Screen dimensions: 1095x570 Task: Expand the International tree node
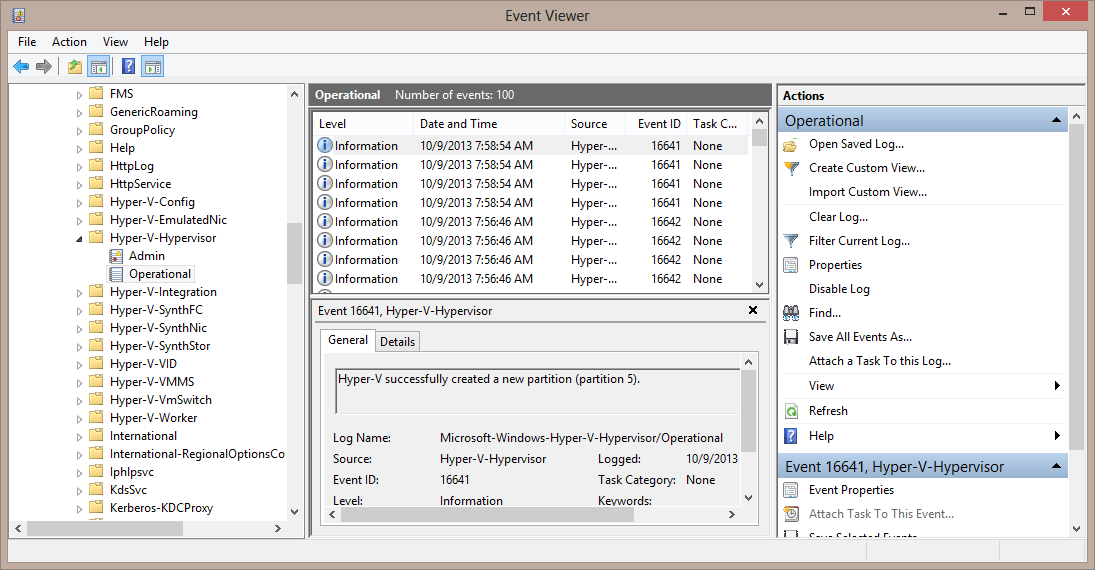click(79, 437)
